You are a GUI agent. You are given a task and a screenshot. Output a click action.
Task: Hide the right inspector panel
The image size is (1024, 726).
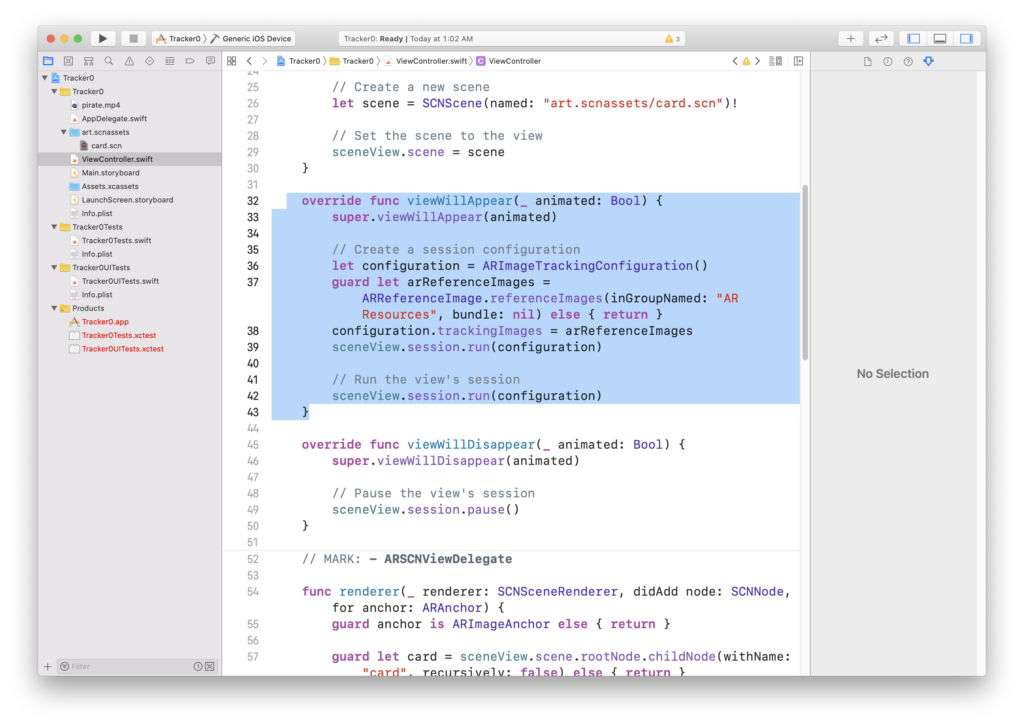pyautogui.click(x=966, y=39)
